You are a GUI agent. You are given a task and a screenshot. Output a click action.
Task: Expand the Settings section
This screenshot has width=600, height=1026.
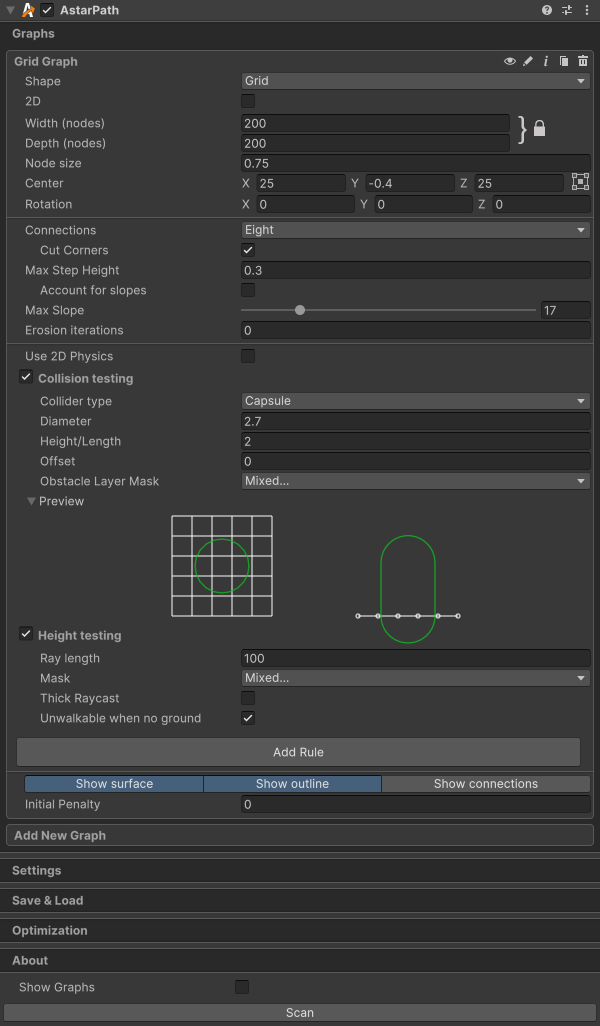36,870
